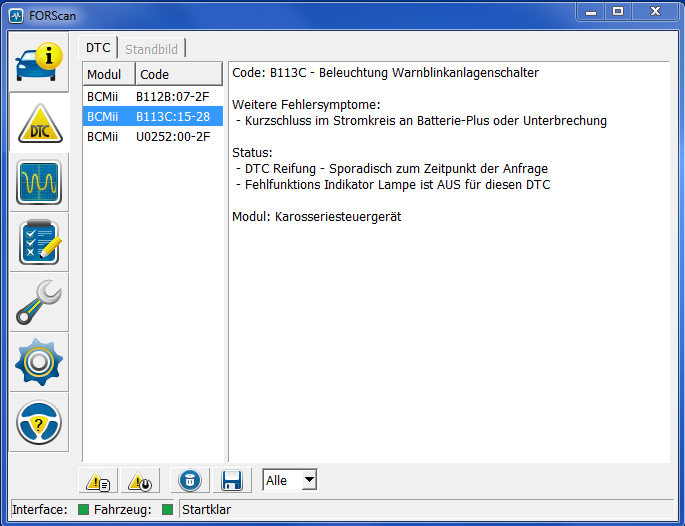Sort by the Code column header
685x526 pixels.
click(x=178, y=74)
